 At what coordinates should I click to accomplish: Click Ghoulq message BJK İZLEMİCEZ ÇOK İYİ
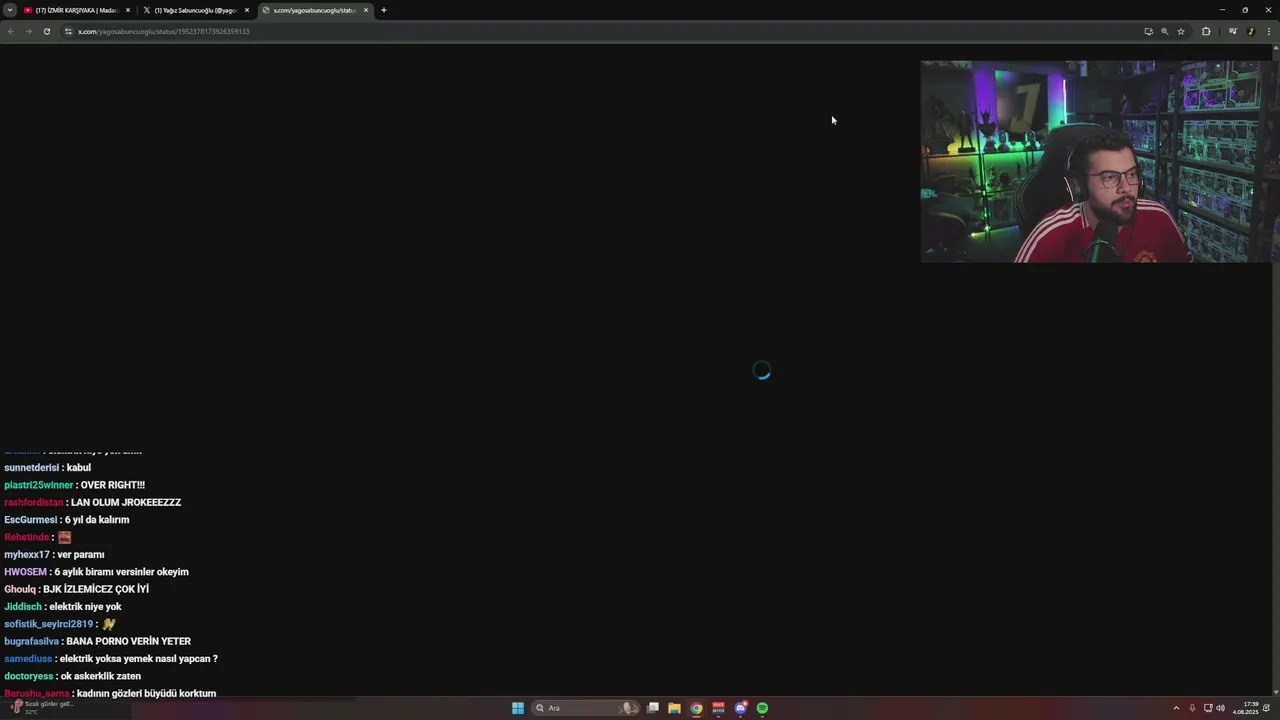(x=96, y=589)
